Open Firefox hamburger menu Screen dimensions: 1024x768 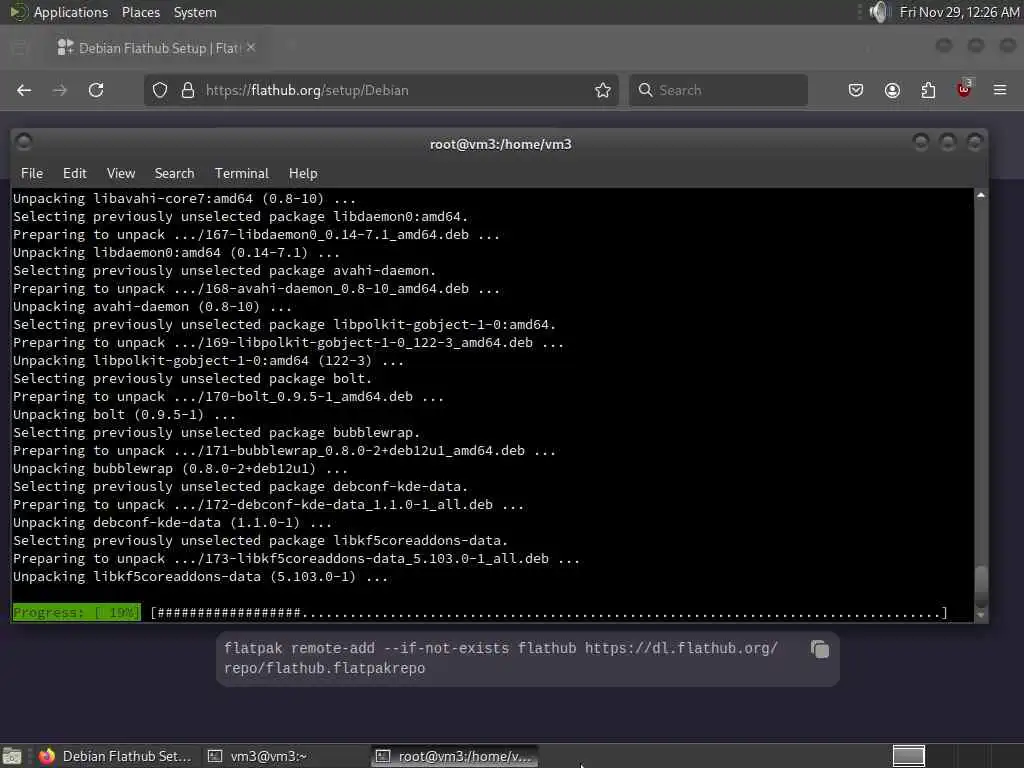(x=1000, y=90)
